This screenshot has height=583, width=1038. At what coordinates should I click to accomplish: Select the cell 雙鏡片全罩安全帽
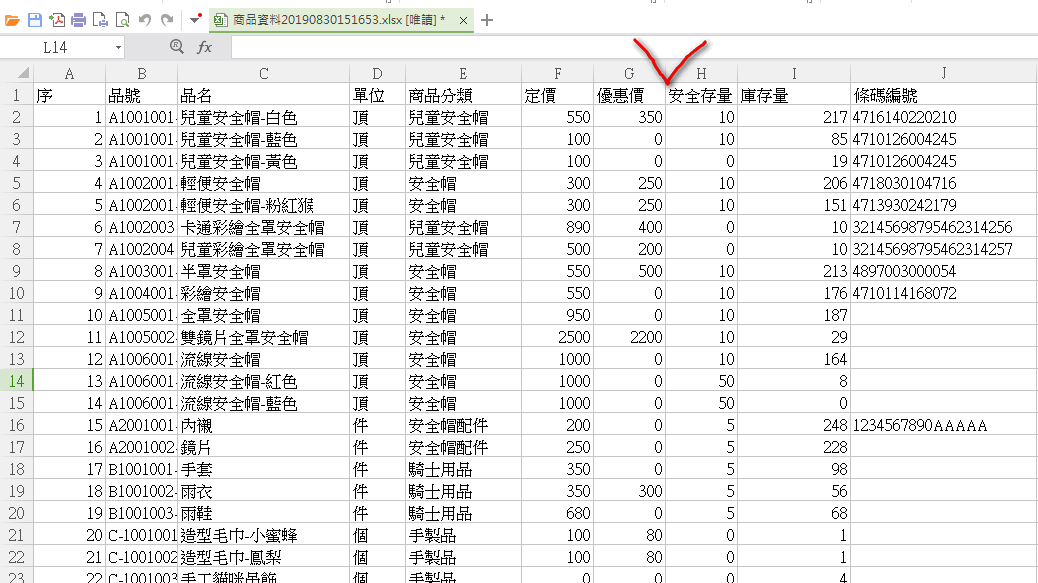263,337
